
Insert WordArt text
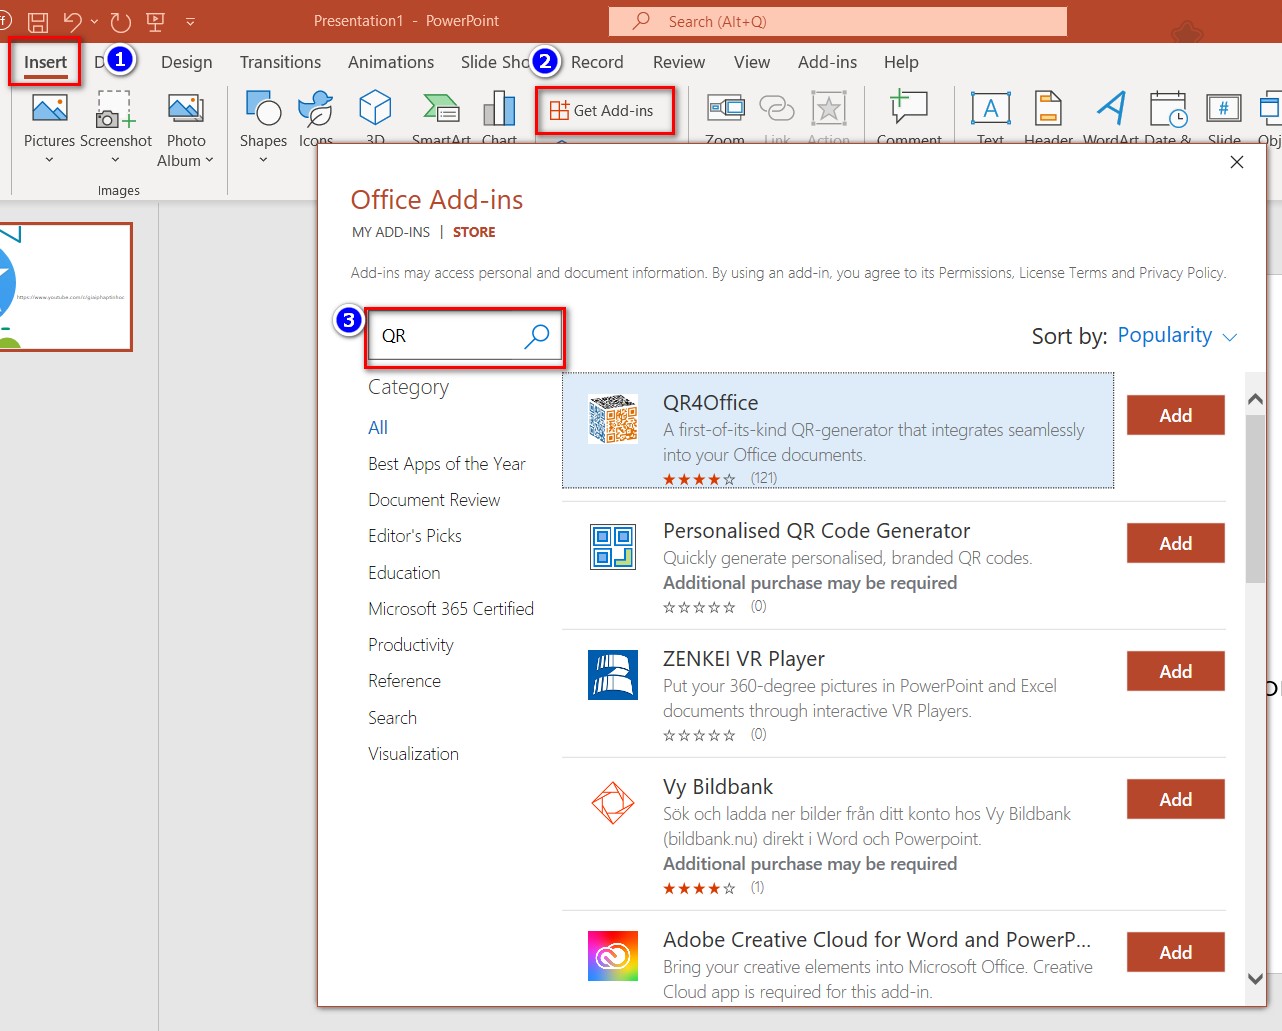pyautogui.click(x=1110, y=109)
